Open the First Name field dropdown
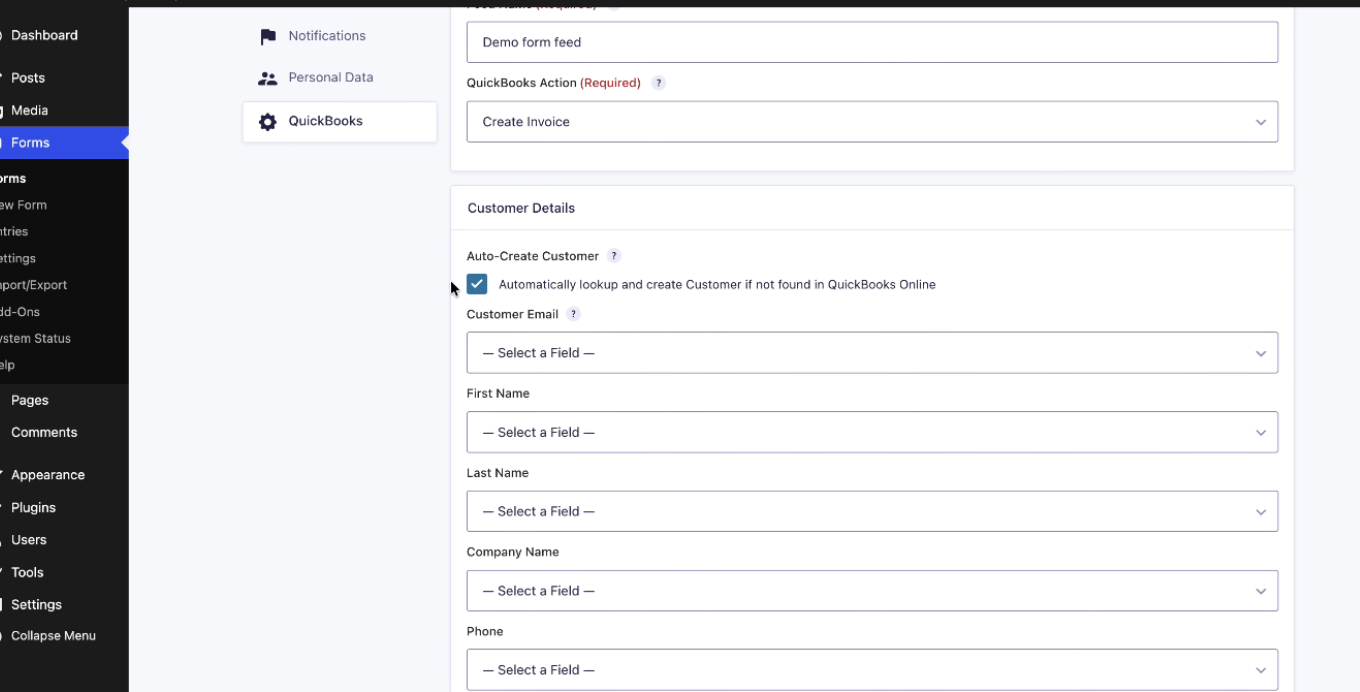 pos(872,432)
